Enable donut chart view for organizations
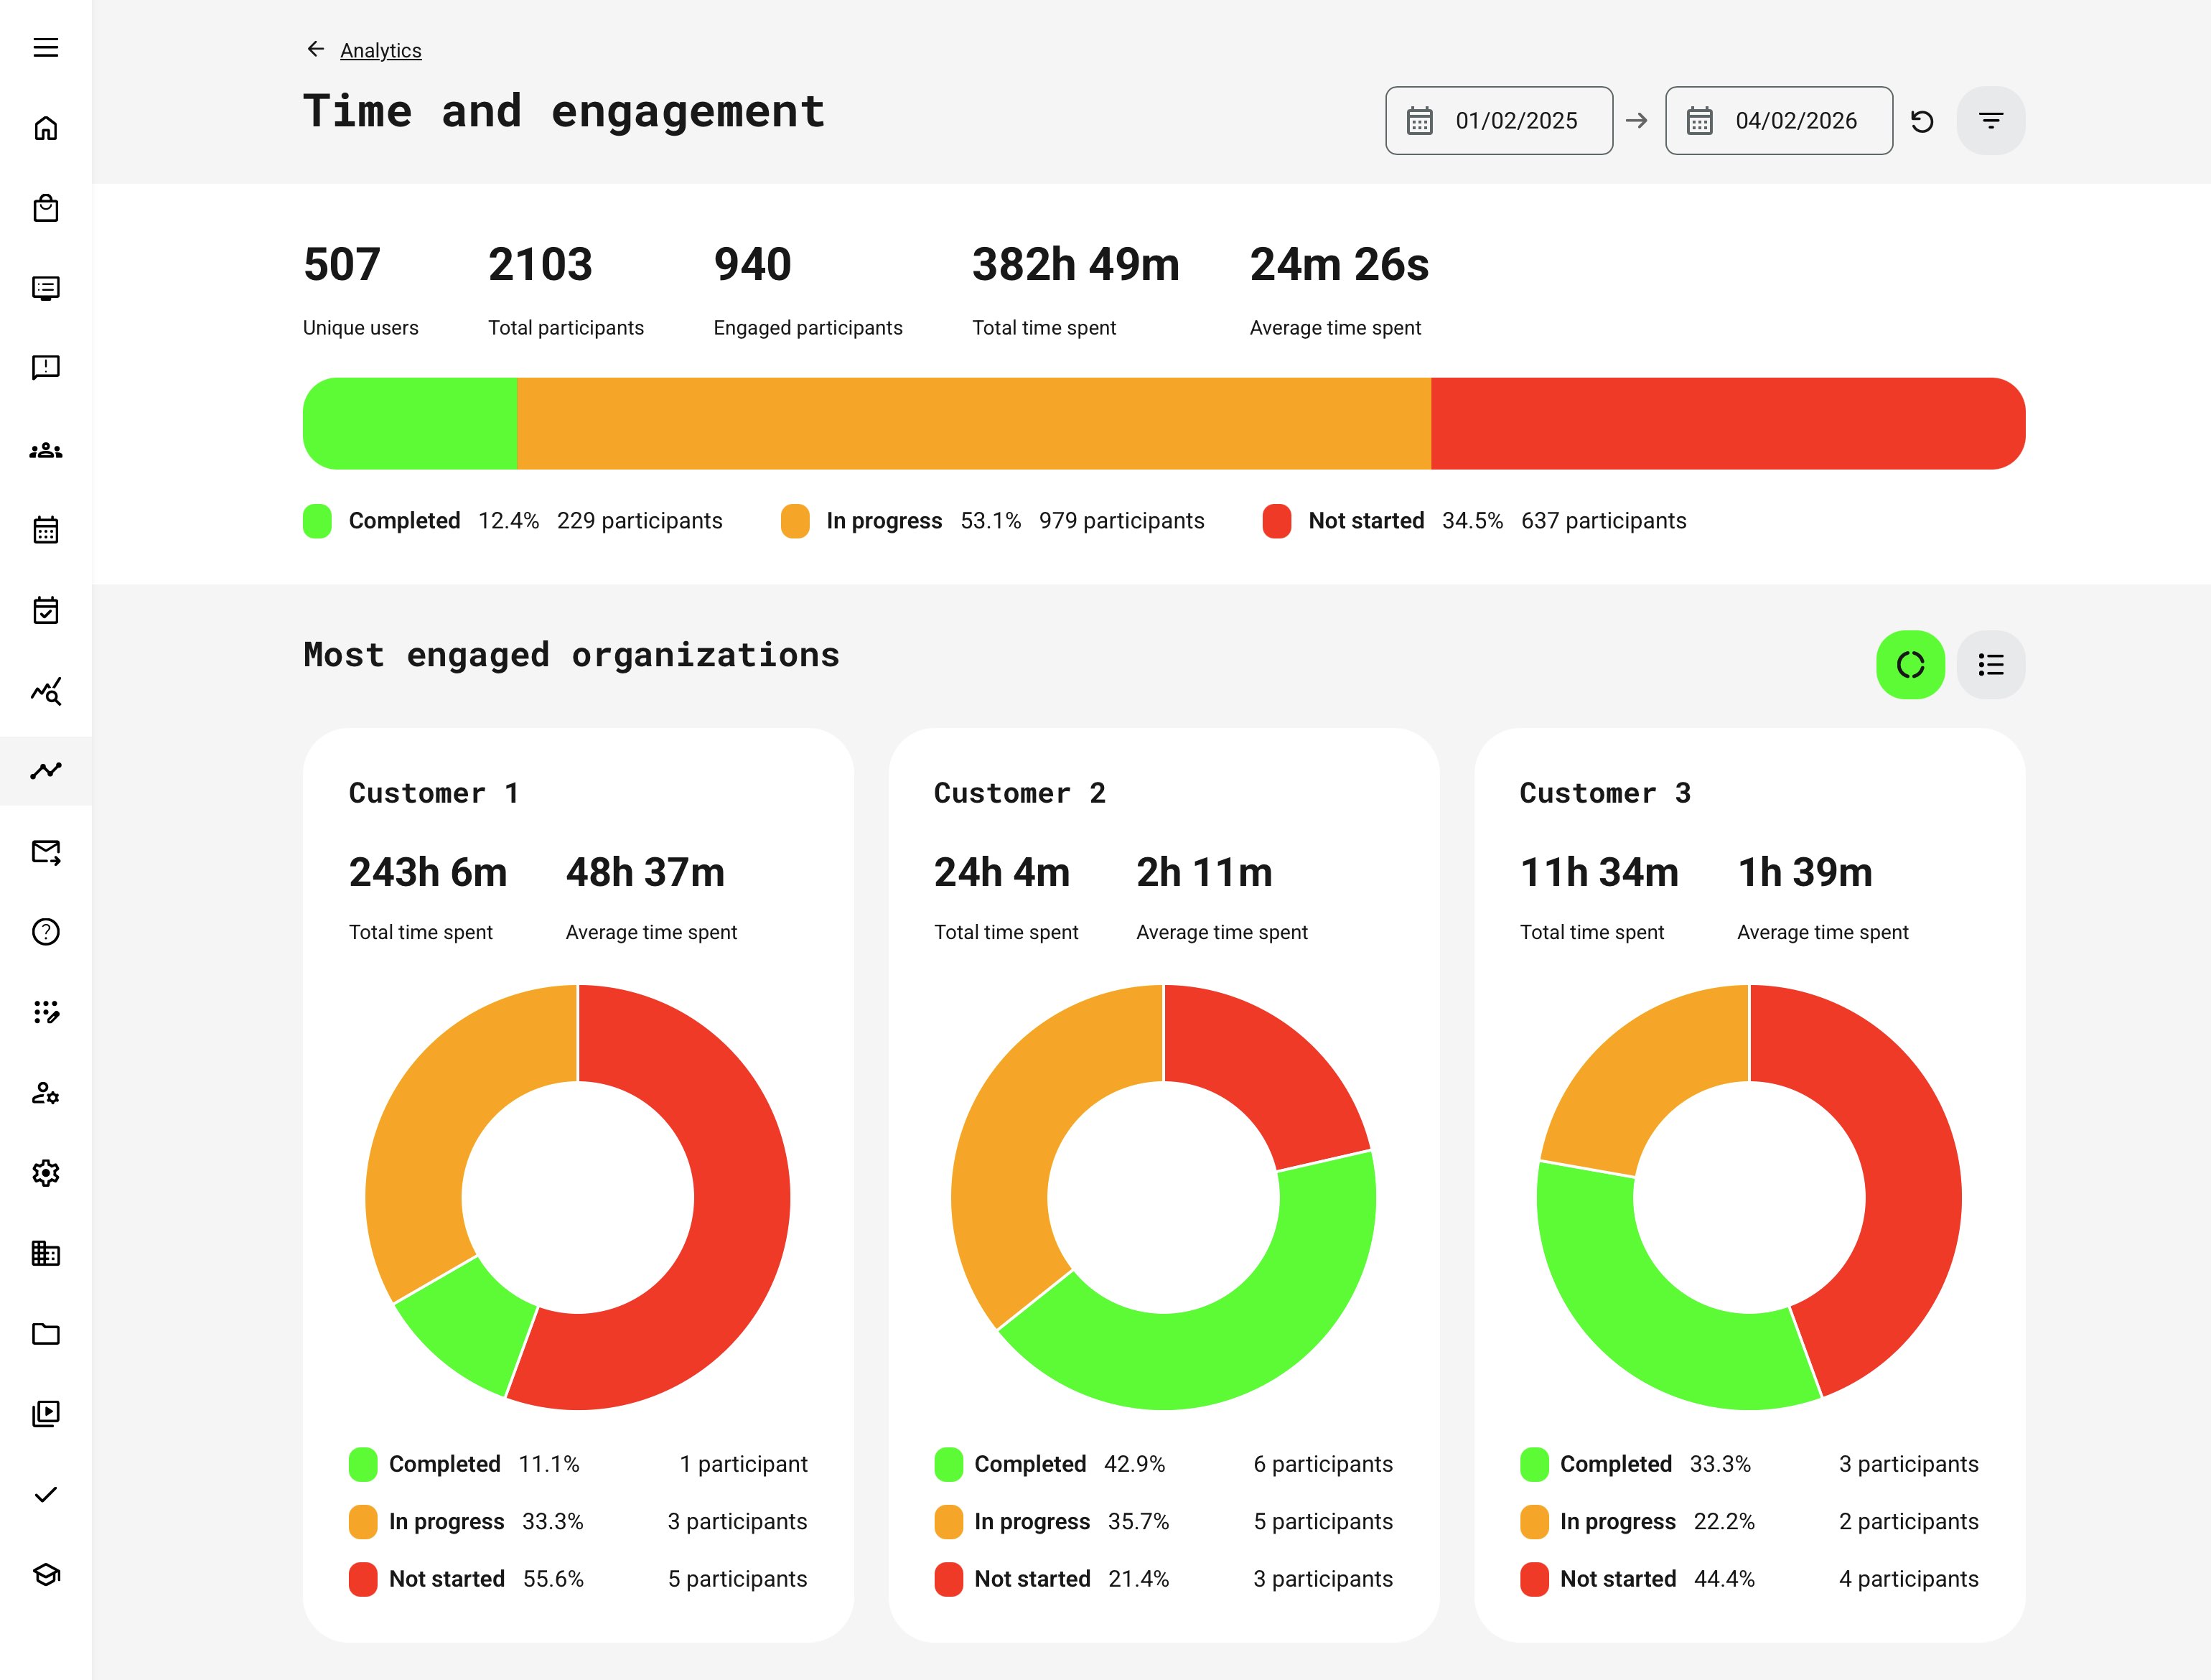 click(1910, 664)
